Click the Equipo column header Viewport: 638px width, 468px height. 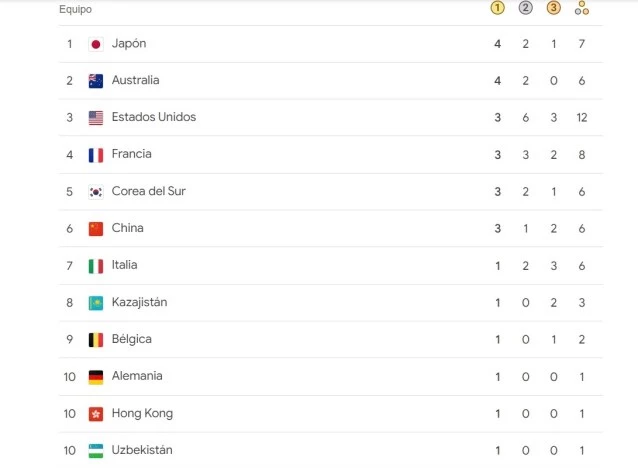pyautogui.click(x=75, y=9)
